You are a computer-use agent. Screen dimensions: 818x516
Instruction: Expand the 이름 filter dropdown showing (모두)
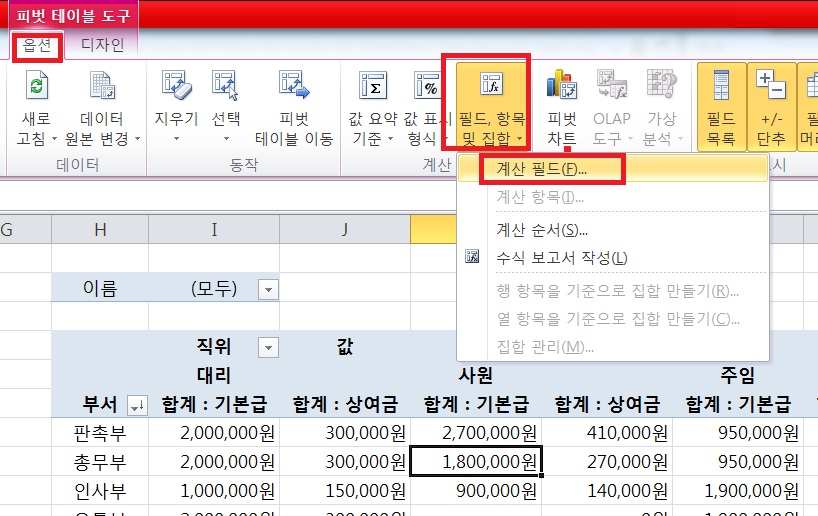coord(267,290)
